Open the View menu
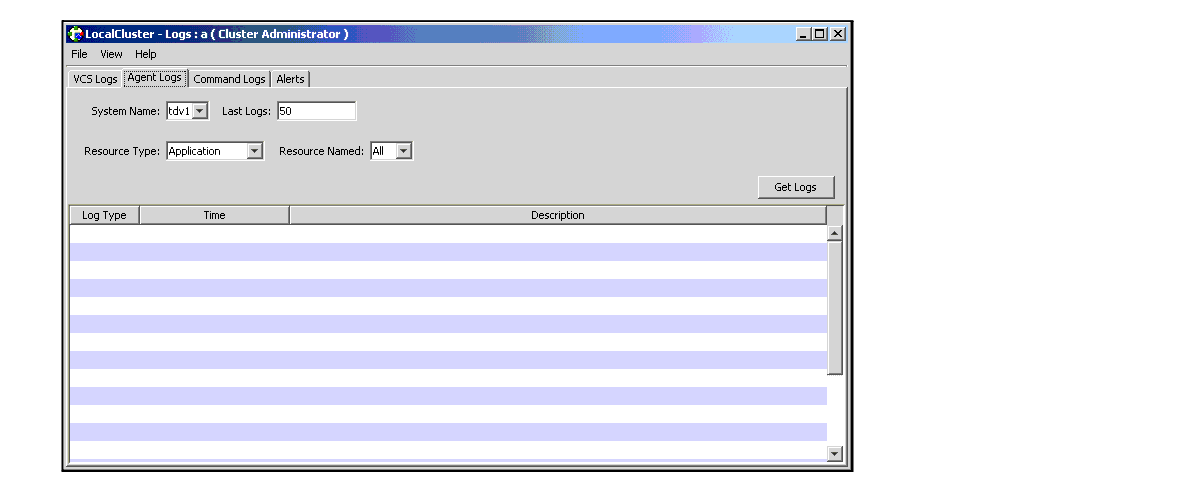 pyautogui.click(x=111, y=54)
